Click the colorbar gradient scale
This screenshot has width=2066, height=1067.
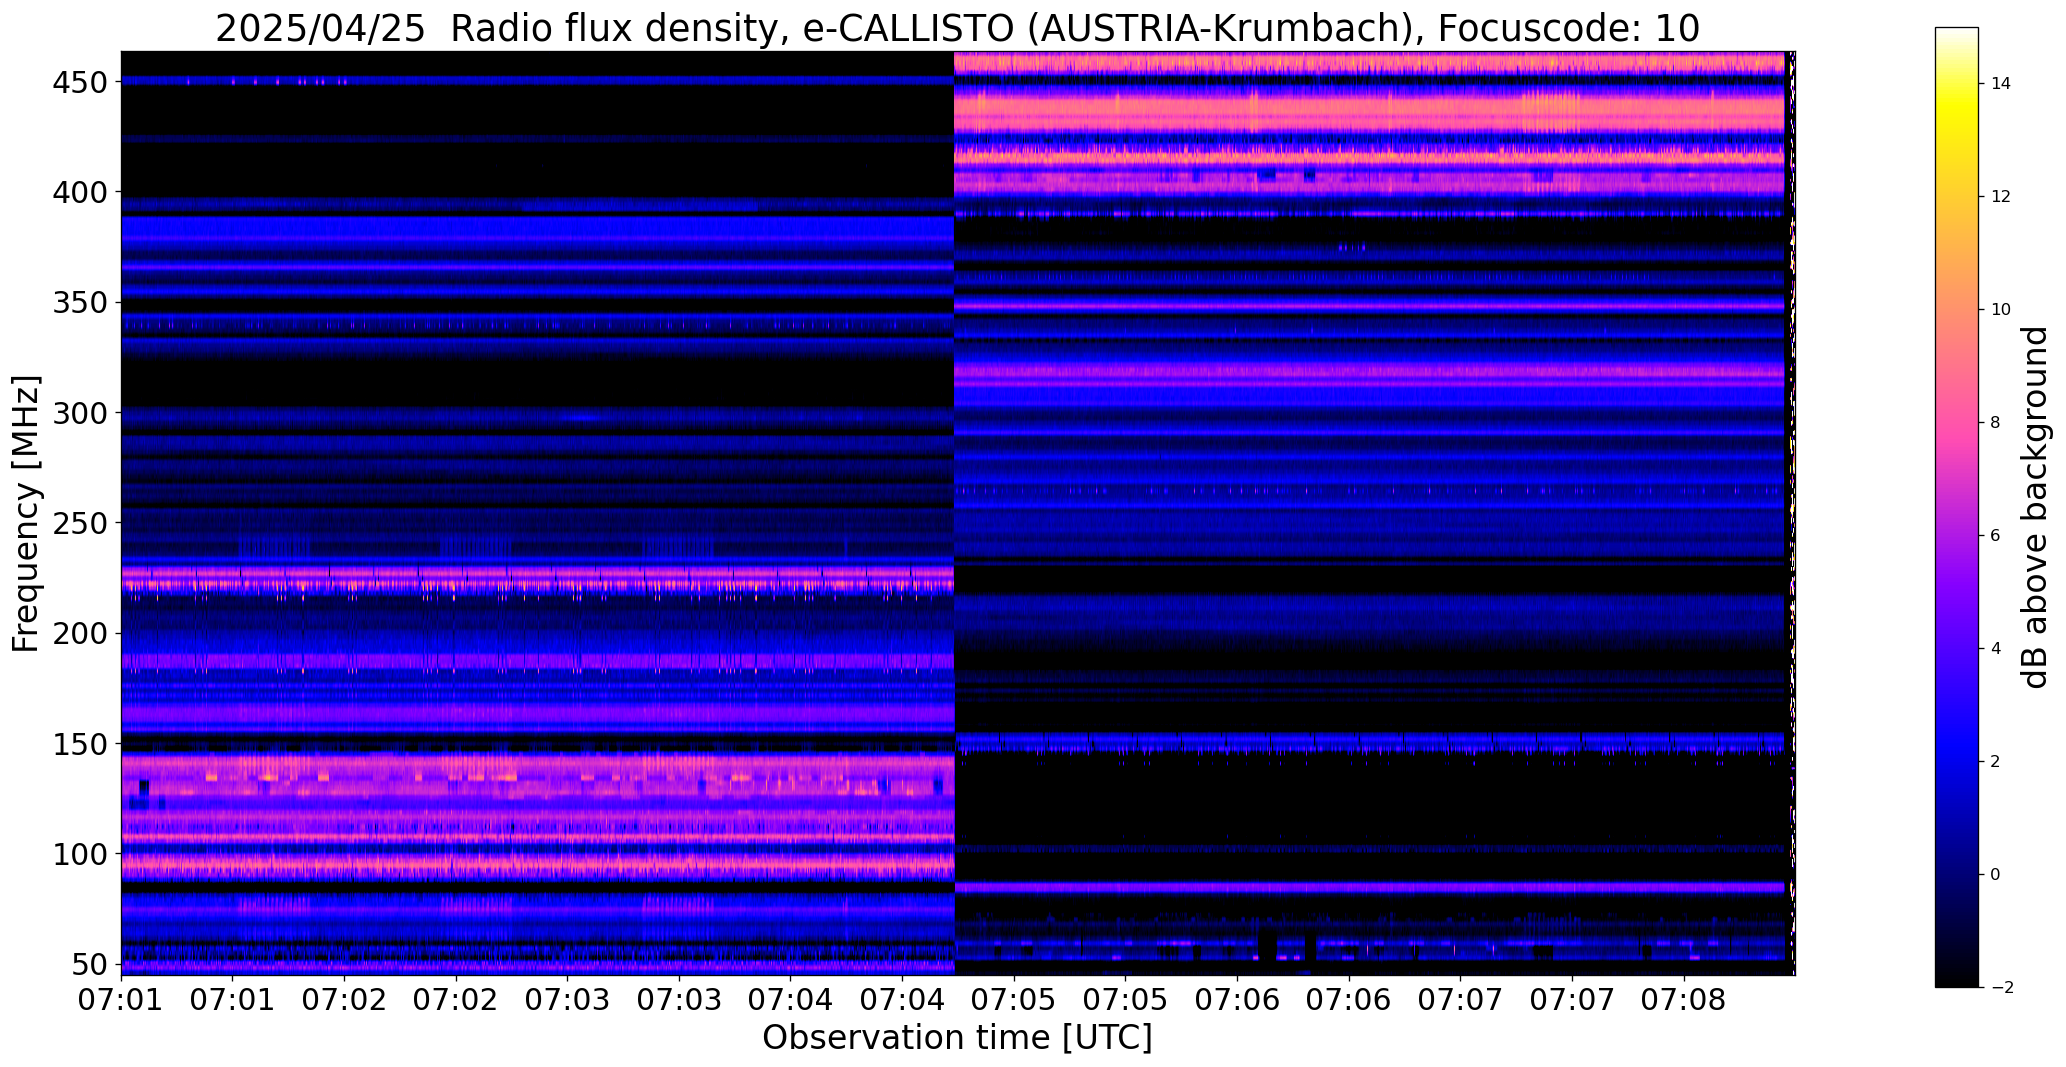tap(1957, 507)
